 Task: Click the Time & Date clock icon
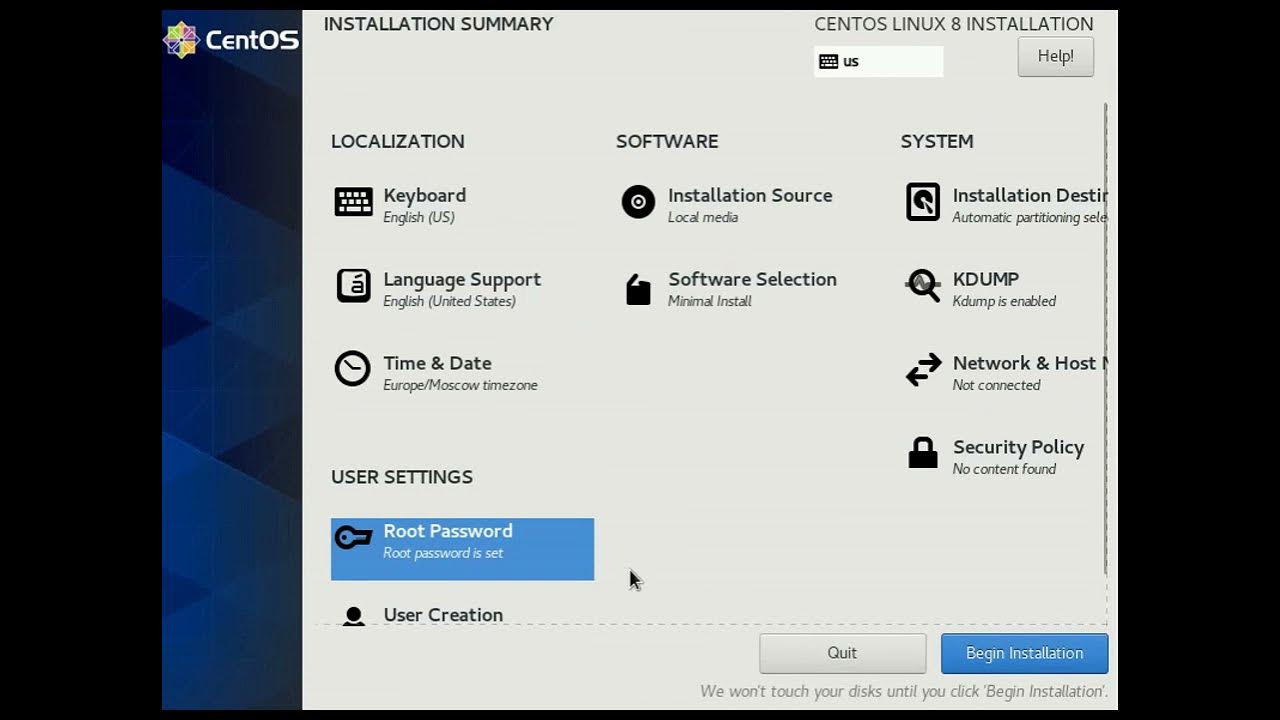(352, 369)
